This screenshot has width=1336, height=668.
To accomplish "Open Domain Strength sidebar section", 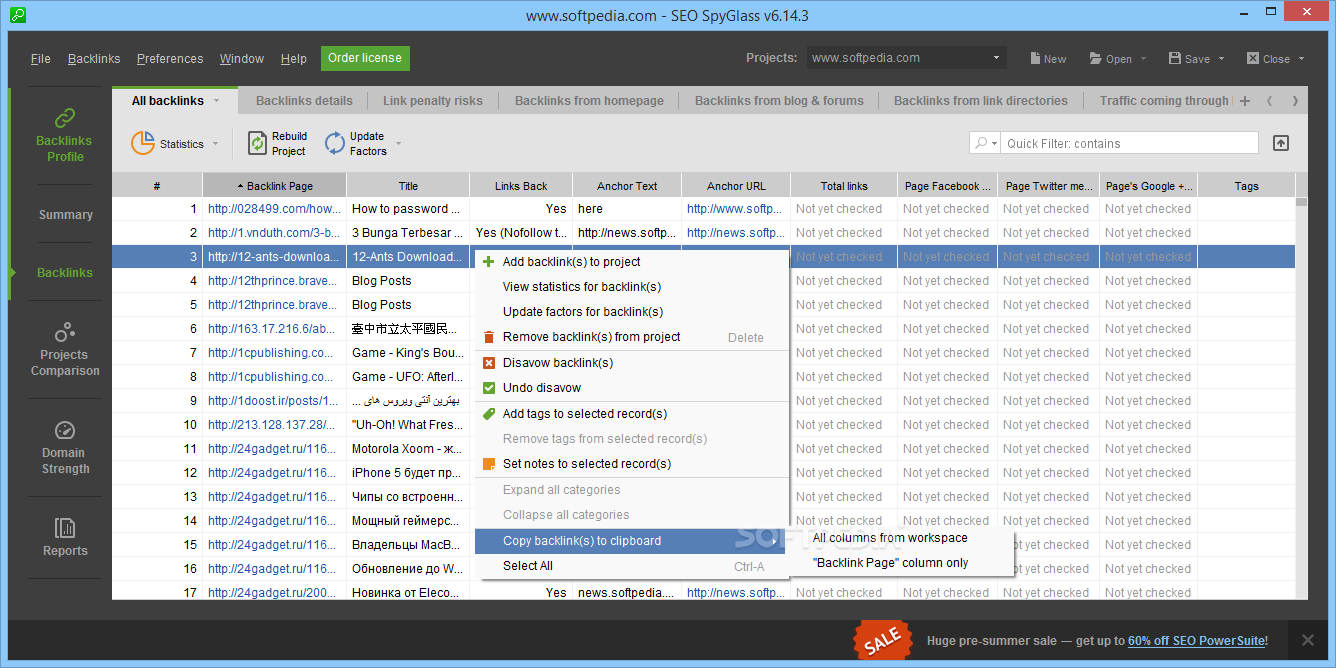I will [65, 447].
